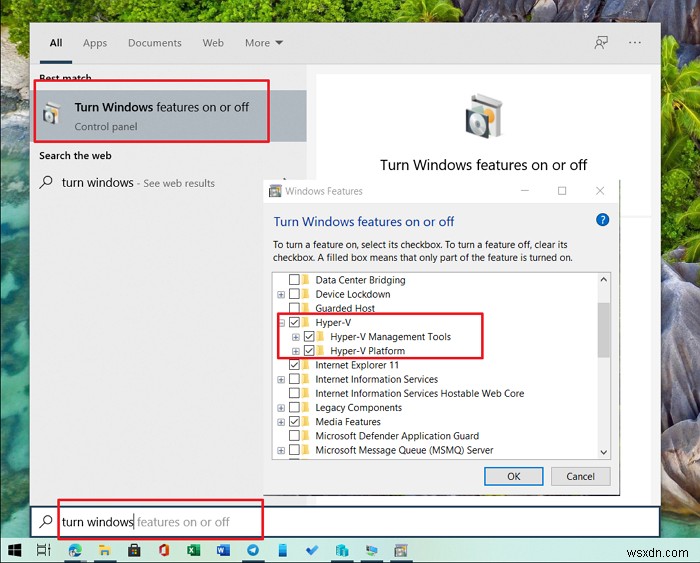Click OK in Windows Features dialog
Screen dimensions: 700x563
tap(513, 476)
